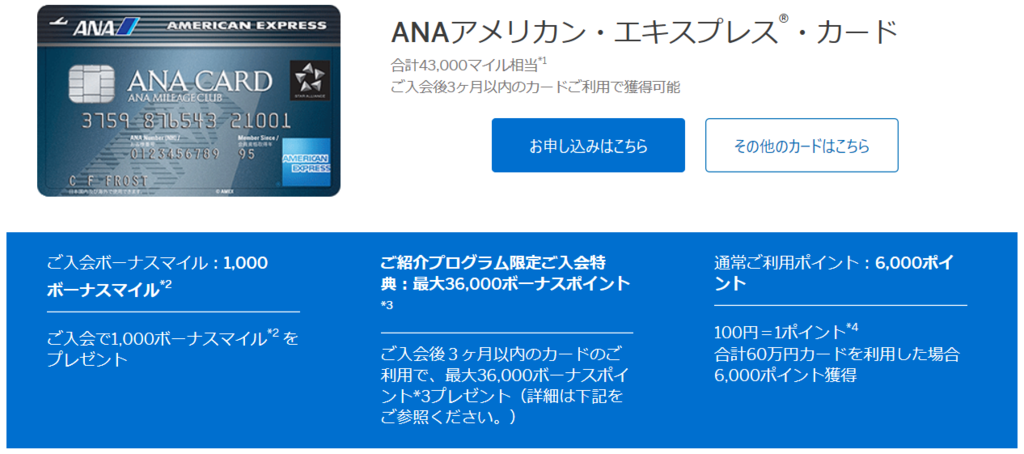Click the IC chip on the card
The width and height of the screenshot is (1024, 454).
(89, 82)
